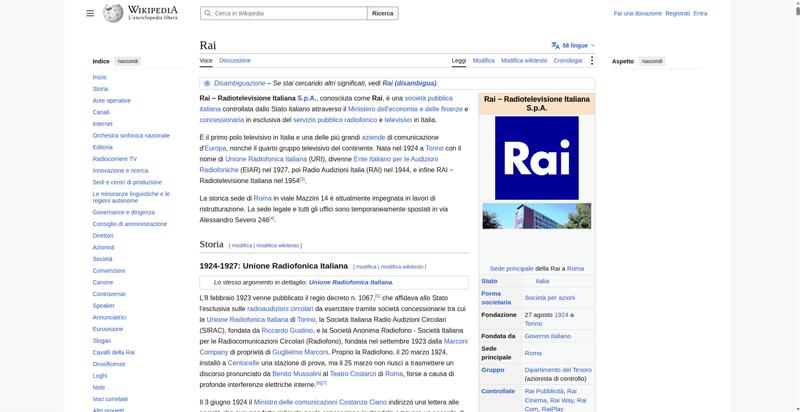Jump to Governance e dirigenza section
Screen dimensions: 800x412
123,212
